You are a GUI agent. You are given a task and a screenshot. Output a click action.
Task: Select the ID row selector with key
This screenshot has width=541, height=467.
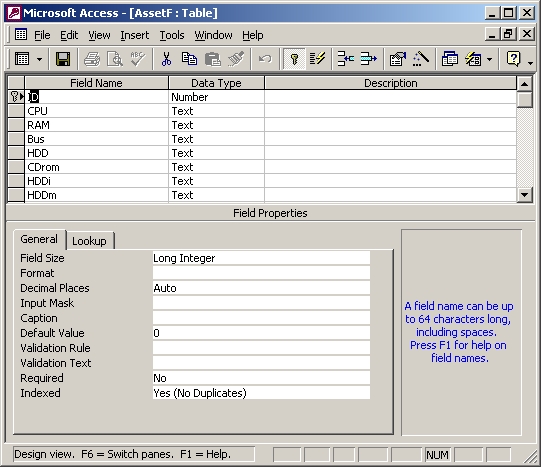coord(16,97)
